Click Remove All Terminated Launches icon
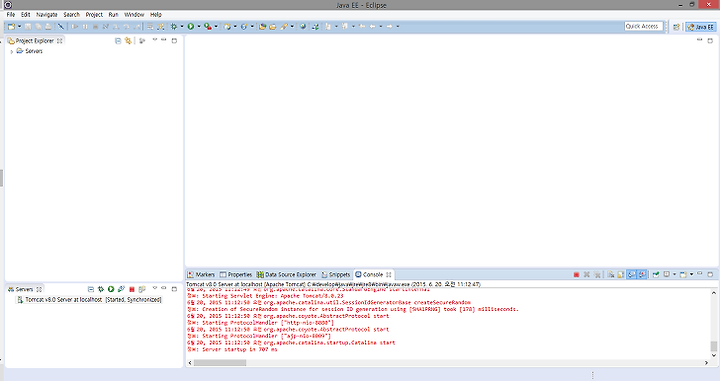 coord(597,275)
